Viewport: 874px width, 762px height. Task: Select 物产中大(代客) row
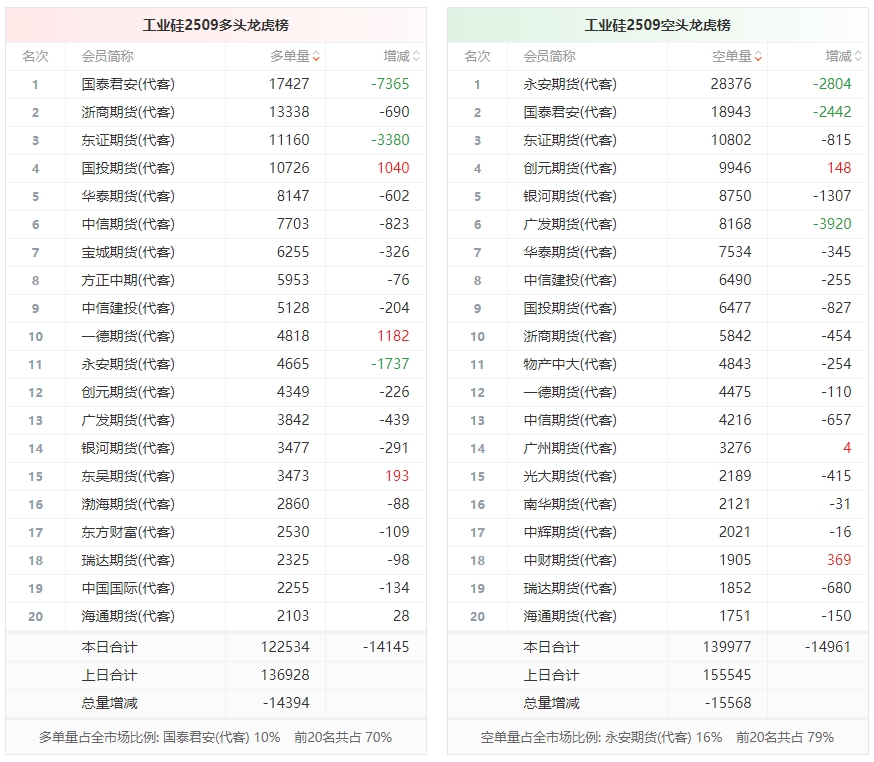pos(658,364)
